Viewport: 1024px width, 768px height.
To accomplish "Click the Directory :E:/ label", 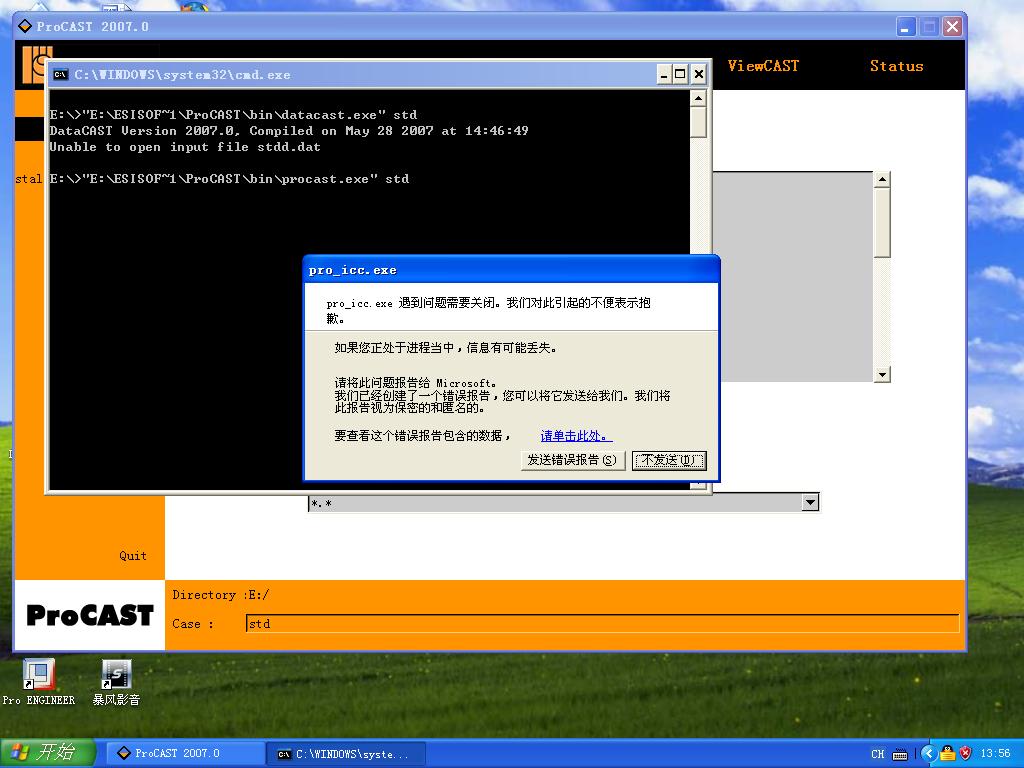I will pyautogui.click(x=221, y=595).
